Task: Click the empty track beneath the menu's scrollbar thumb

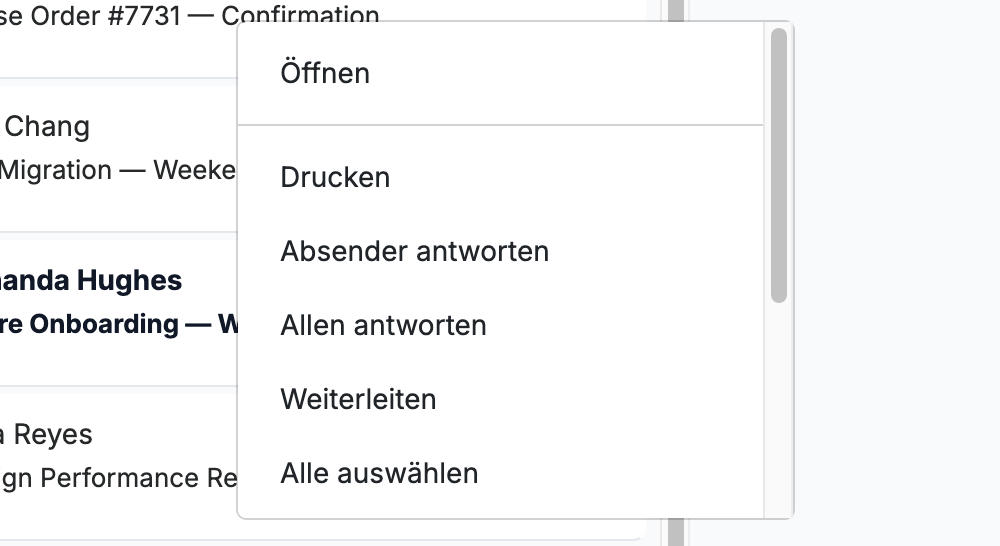Action: (x=779, y=408)
